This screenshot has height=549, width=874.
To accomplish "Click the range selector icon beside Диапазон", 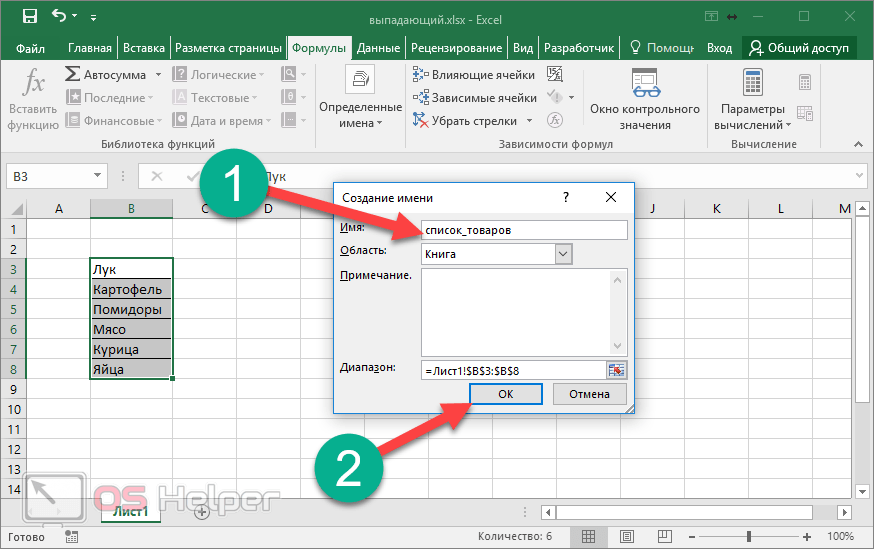I will click(x=616, y=370).
